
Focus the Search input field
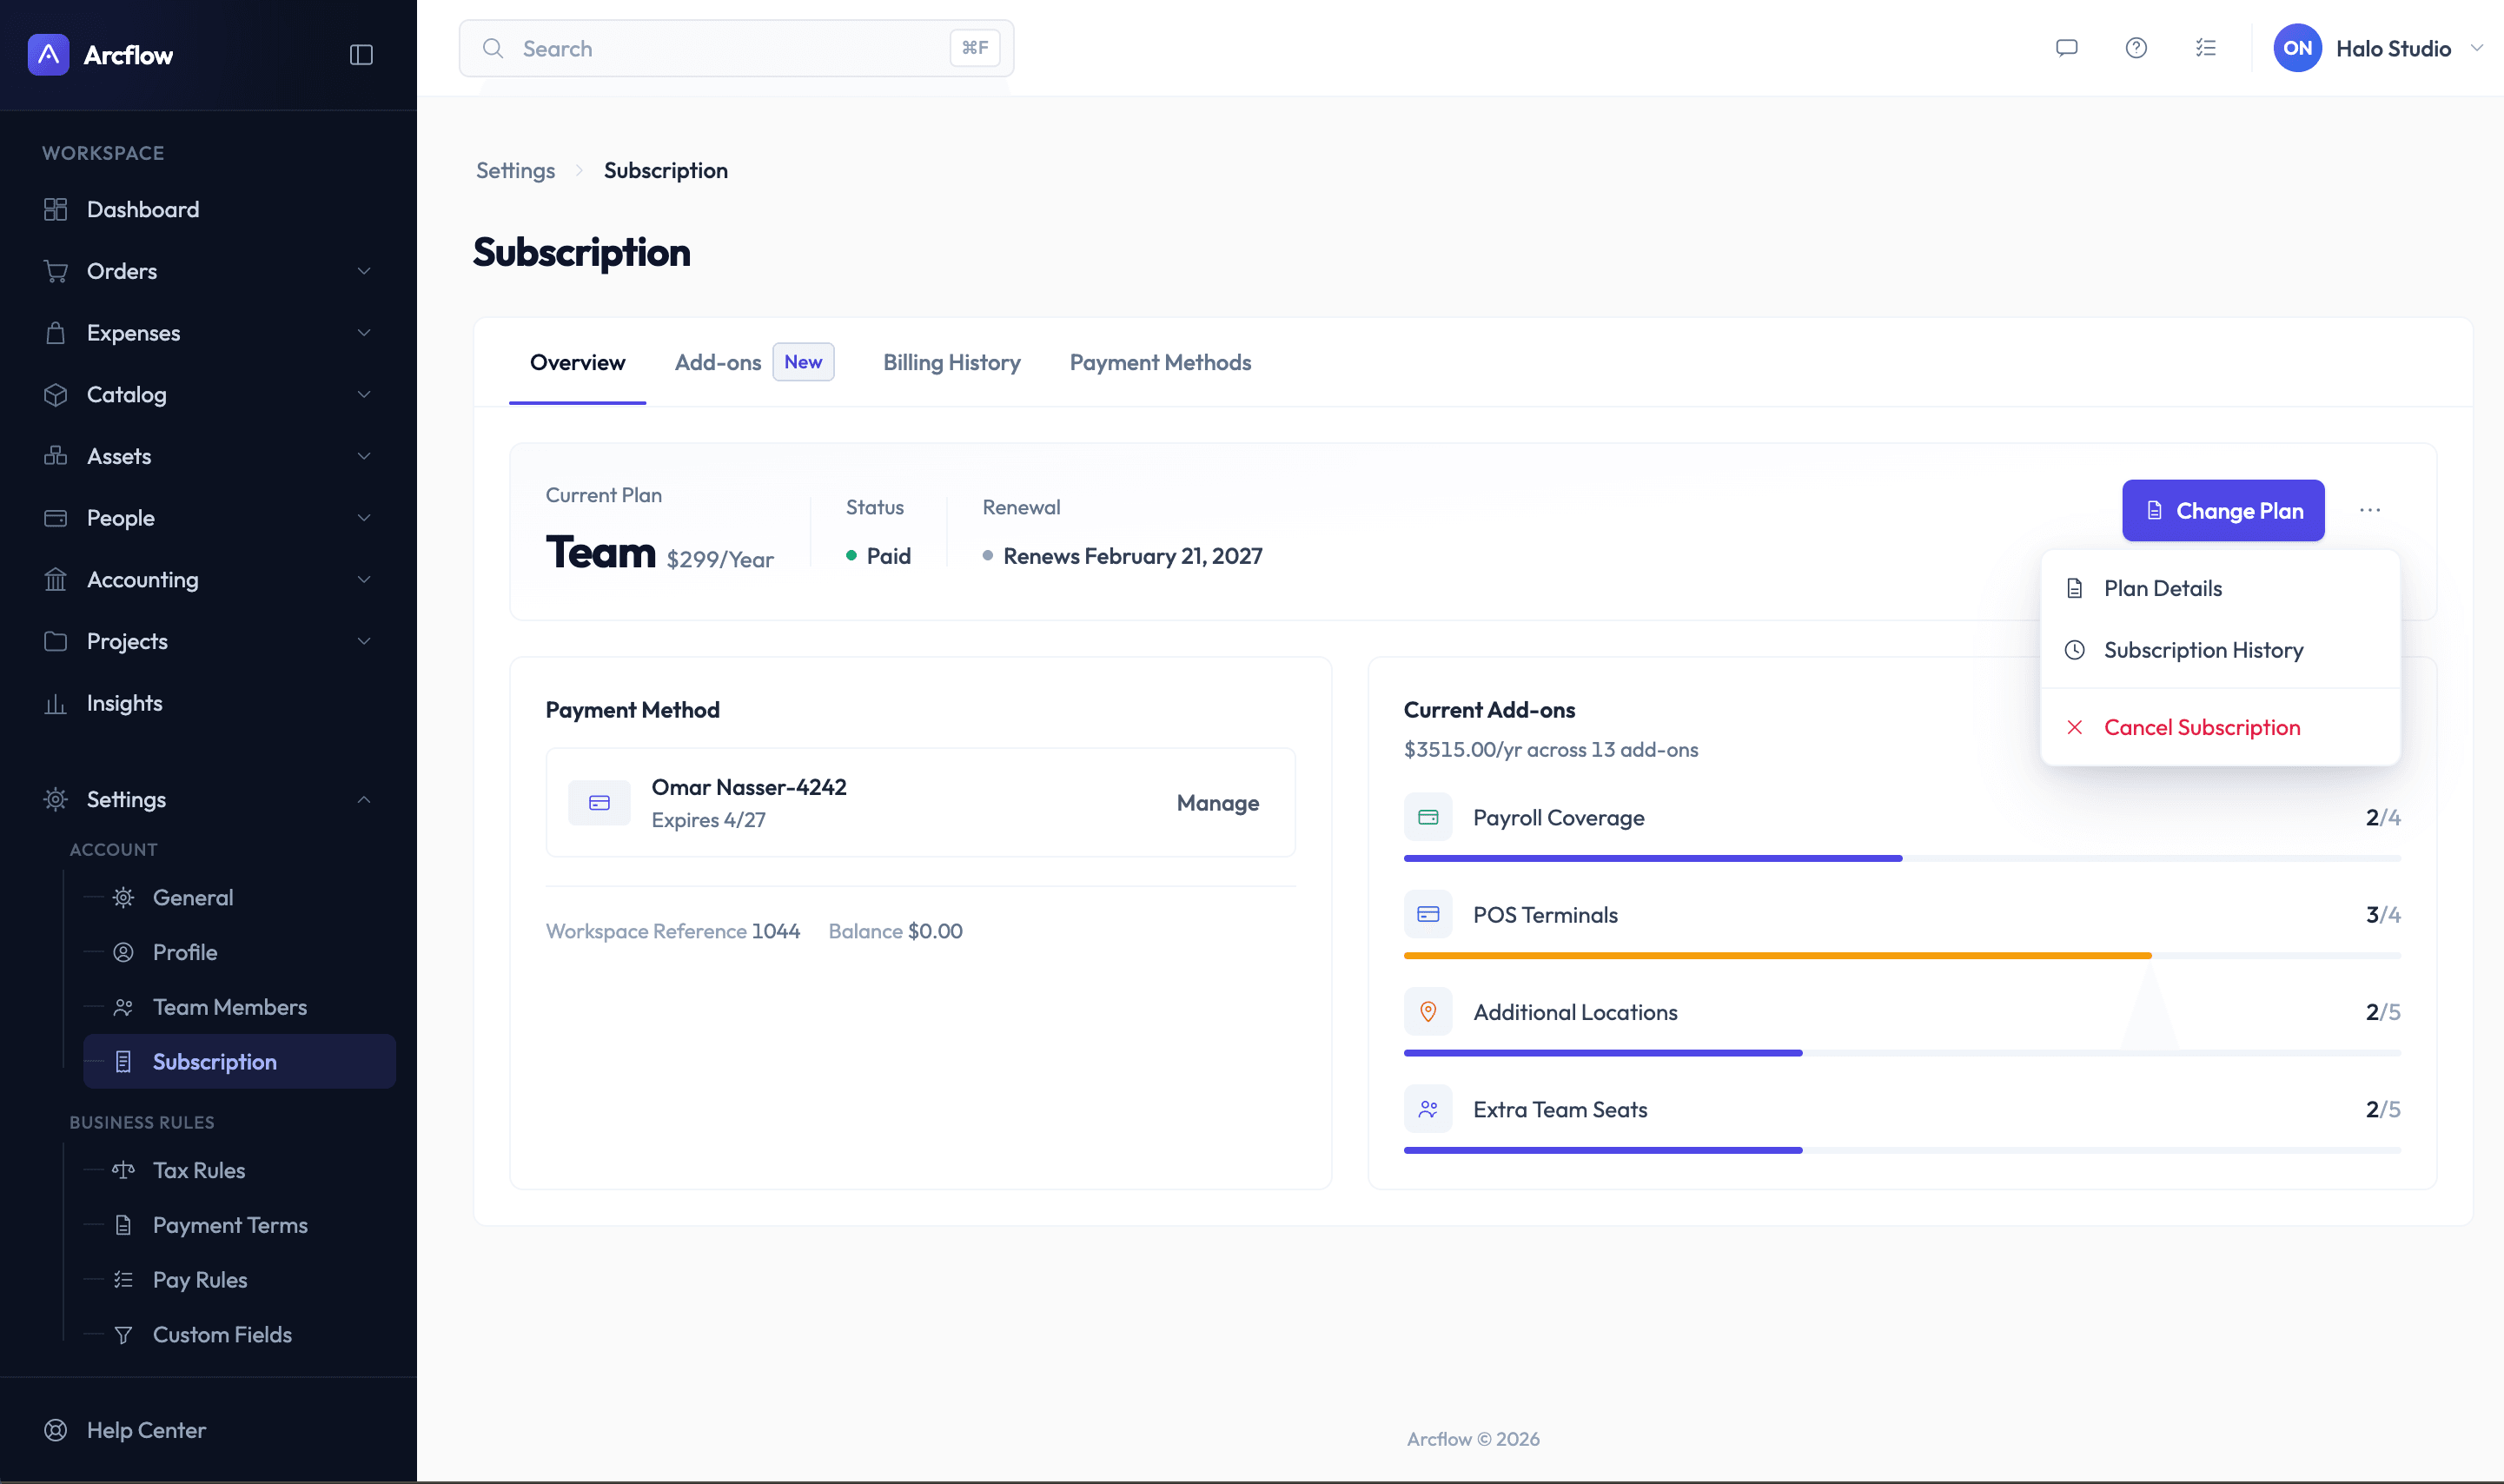tap(736, 48)
